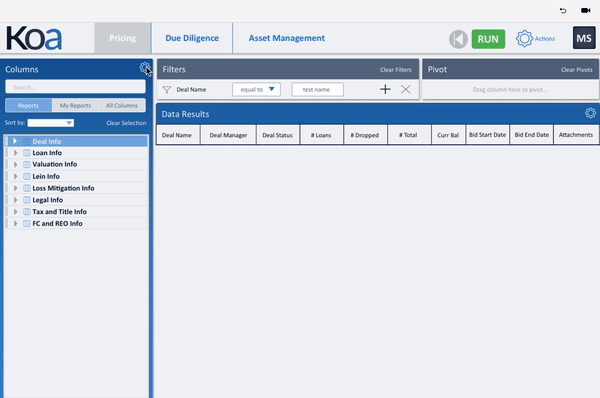Open the 'equal to' operator dropdown

tap(256, 90)
